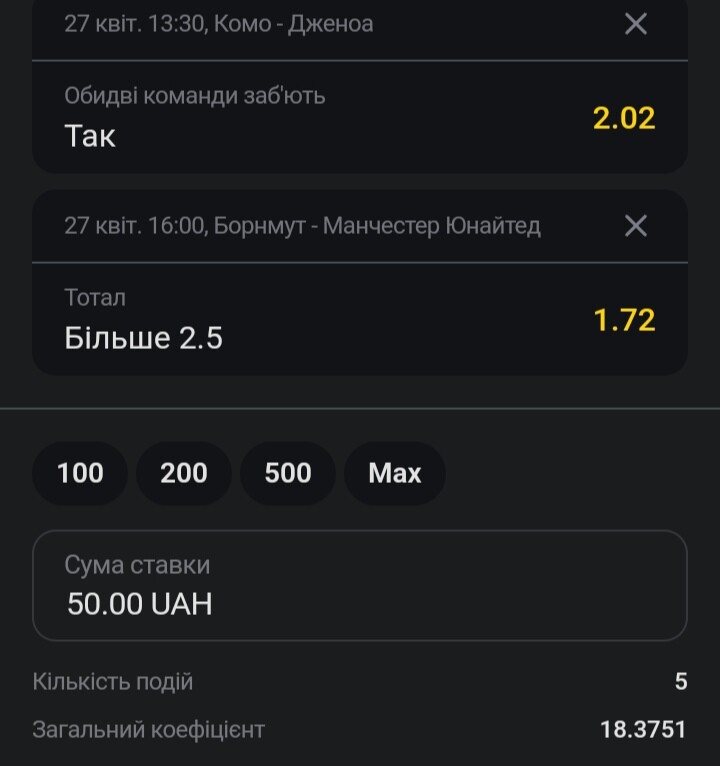The width and height of the screenshot is (720, 766).
Task: Click the Кількість подій label
Action: 113,681
